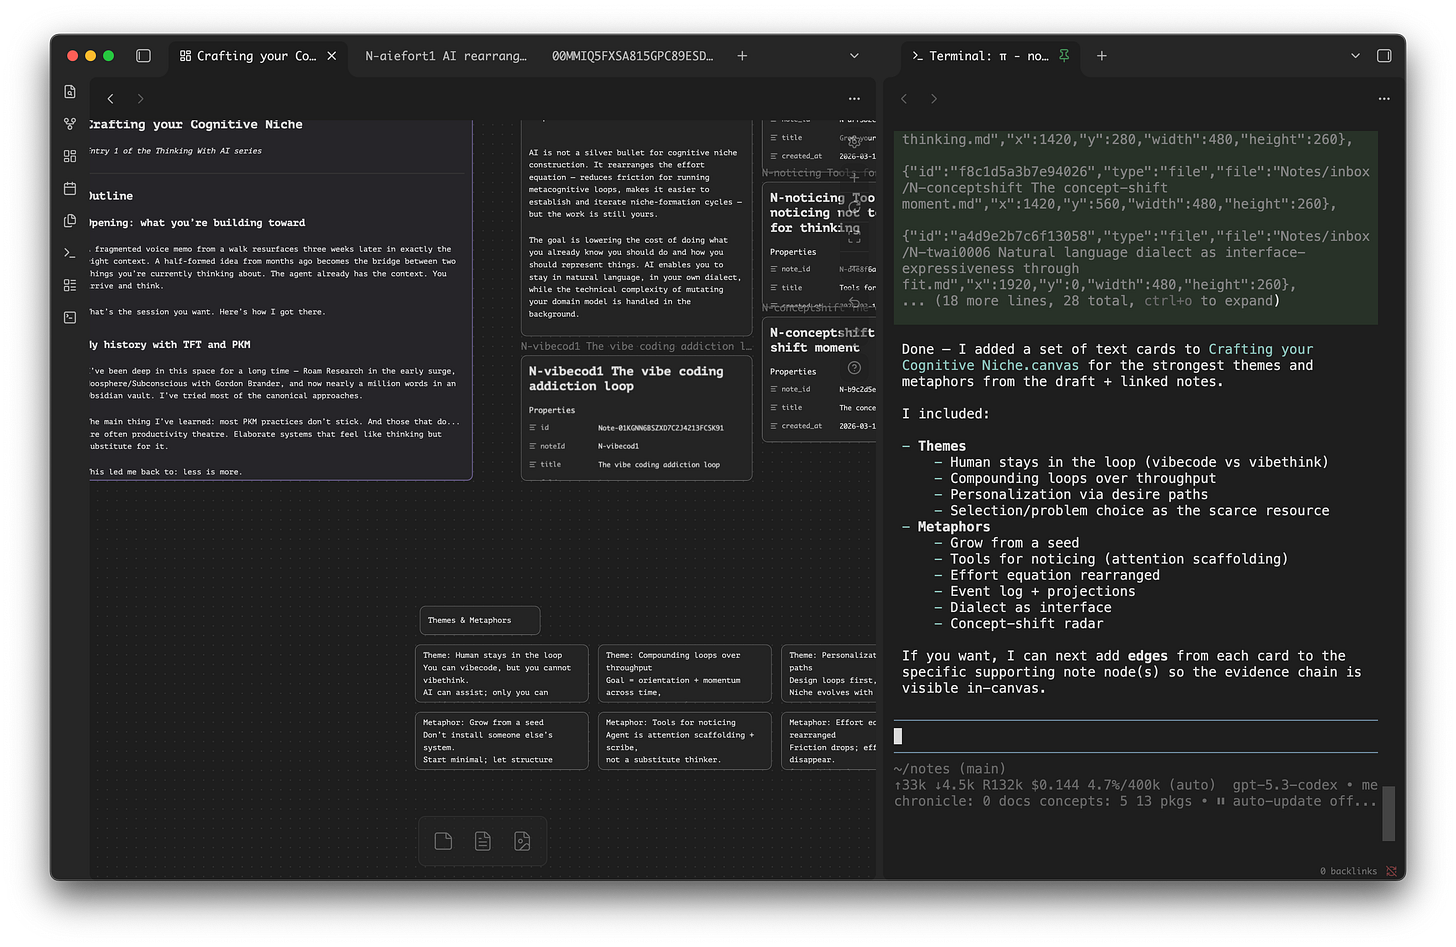Screen dimensions: 1456x947
Task: Toggle the left sidebar
Action: (144, 56)
